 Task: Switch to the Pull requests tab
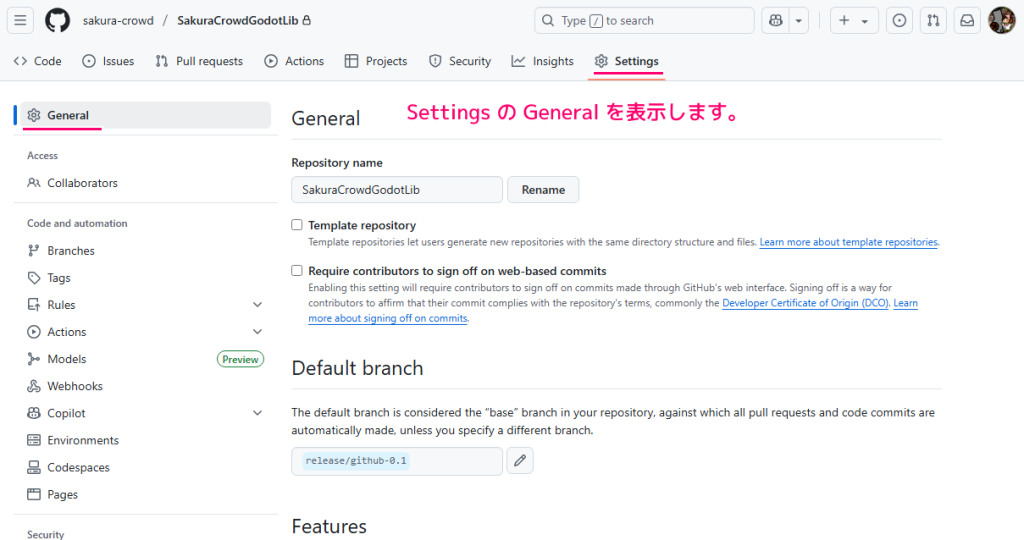(x=199, y=61)
